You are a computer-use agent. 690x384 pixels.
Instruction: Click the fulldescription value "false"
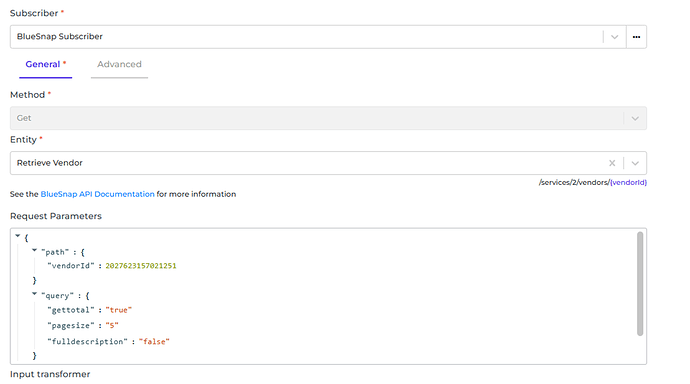tap(154, 341)
